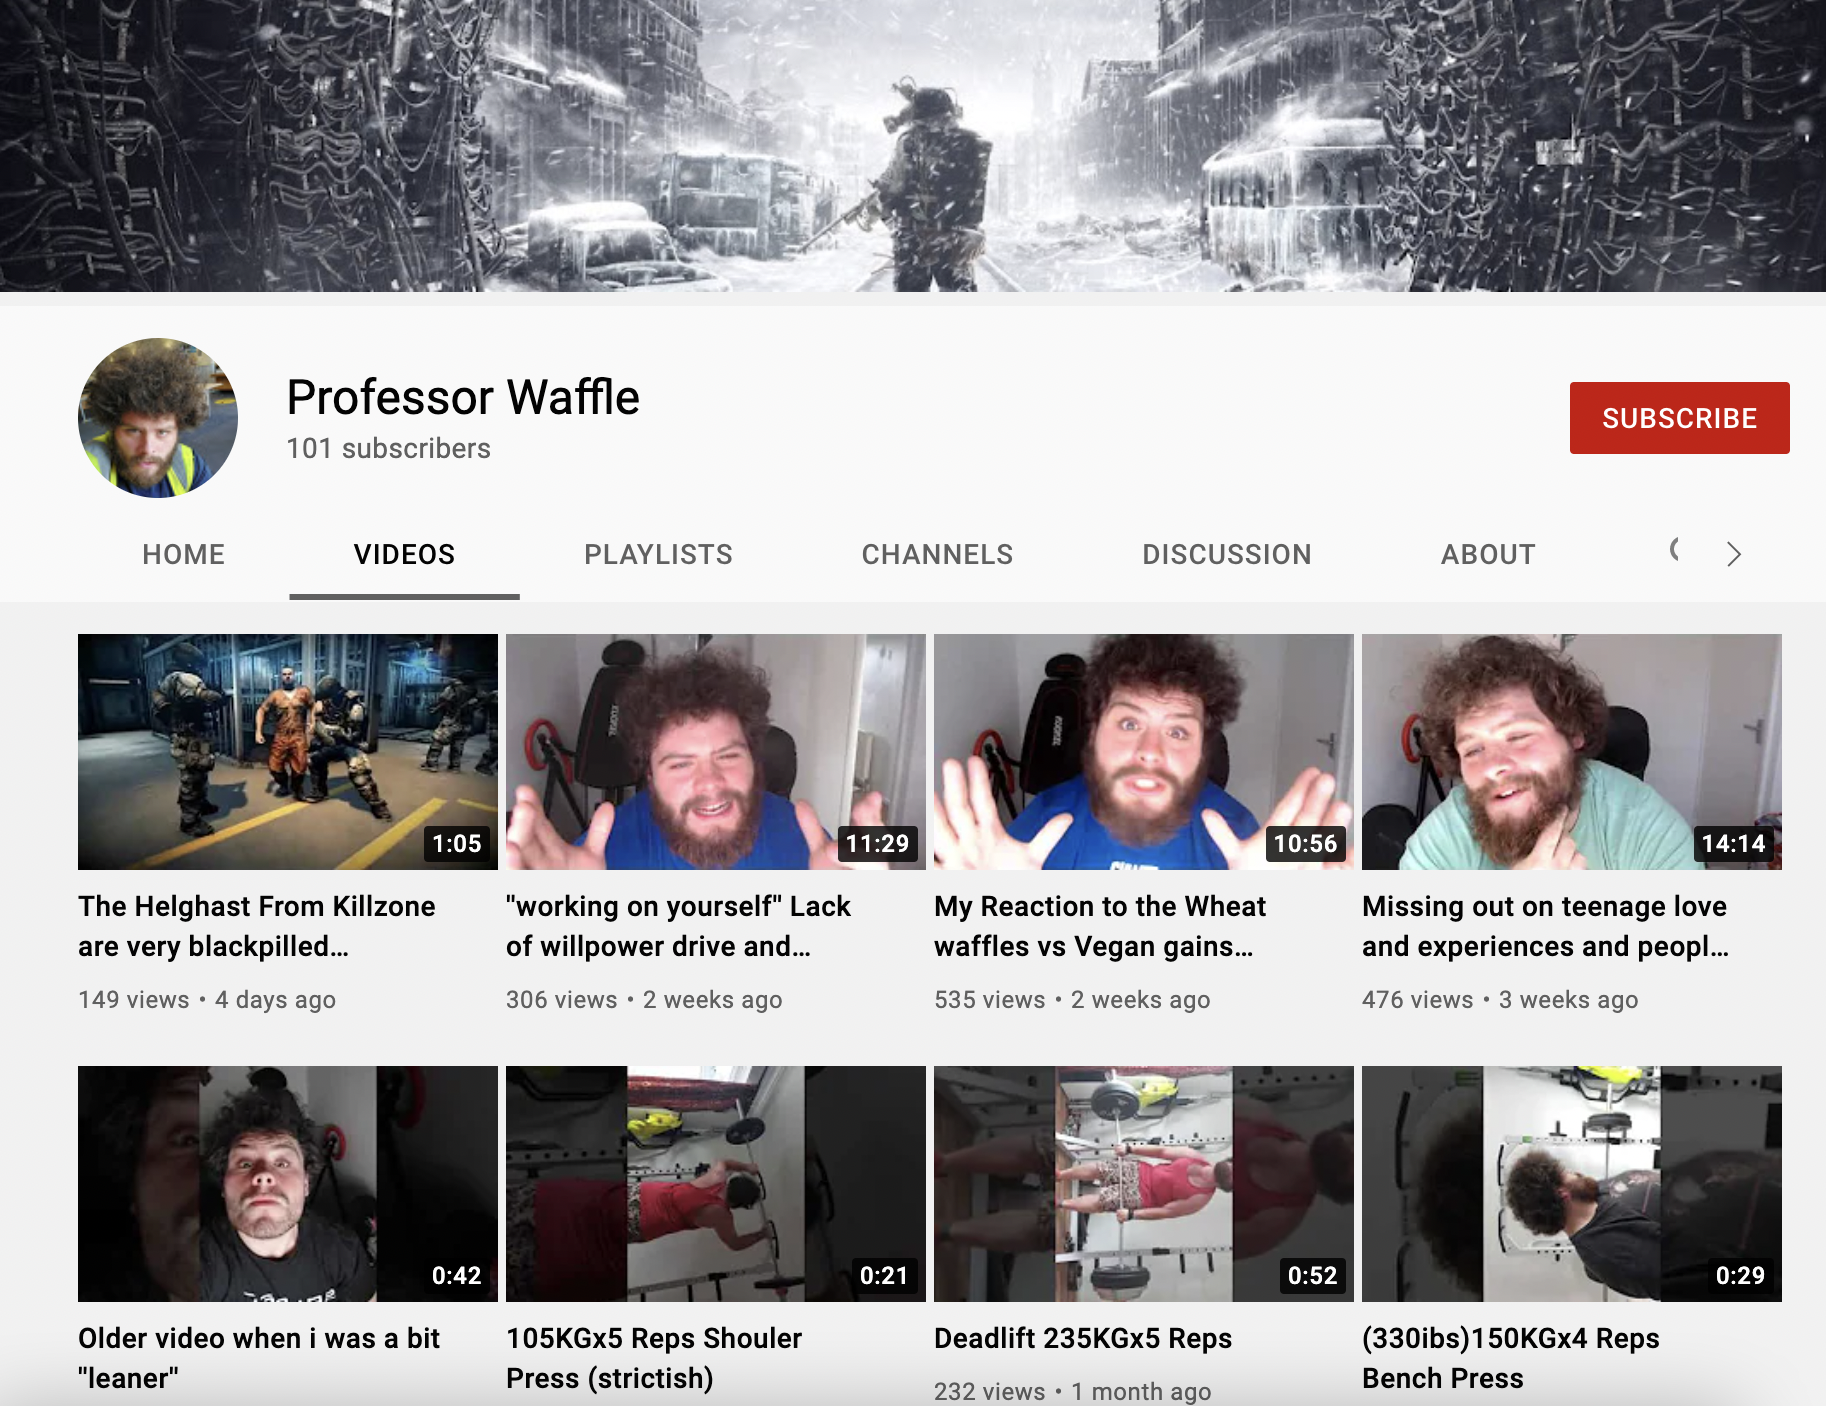Click the 11:29 duration badge
Image resolution: width=1826 pixels, height=1406 pixels.
point(877,844)
